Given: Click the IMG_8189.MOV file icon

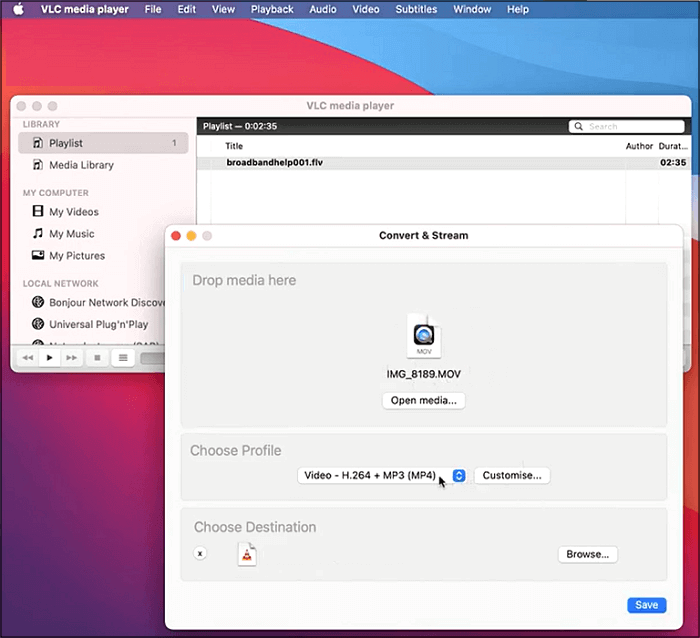Looking at the screenshot, I should (x=424, y=337).
